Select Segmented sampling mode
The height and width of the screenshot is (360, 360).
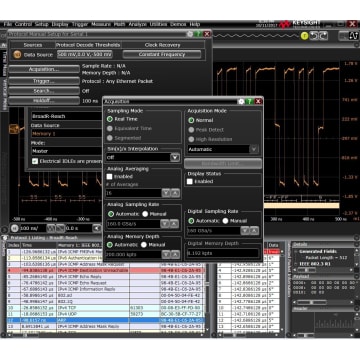tap(110, 138)
